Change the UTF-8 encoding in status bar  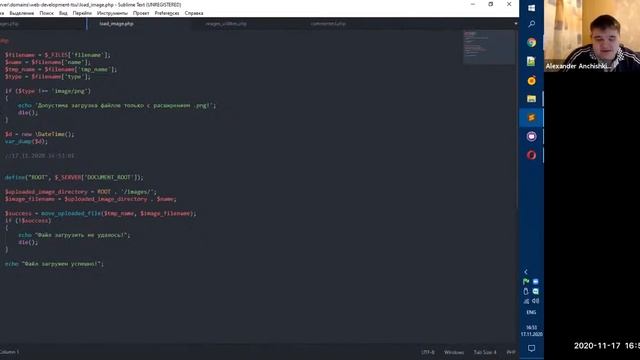[x=428, y=352]
